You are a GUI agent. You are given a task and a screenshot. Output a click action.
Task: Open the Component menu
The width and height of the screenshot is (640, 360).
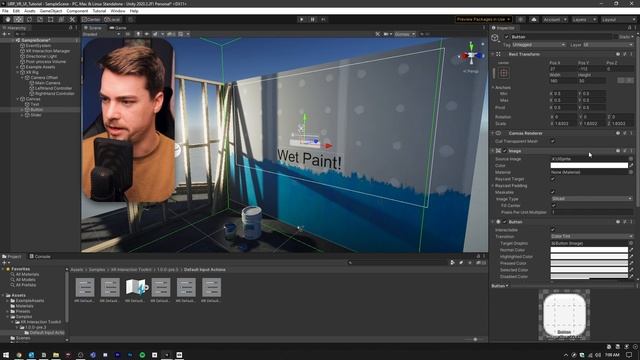pyautogui.click(x=77, y=11)
